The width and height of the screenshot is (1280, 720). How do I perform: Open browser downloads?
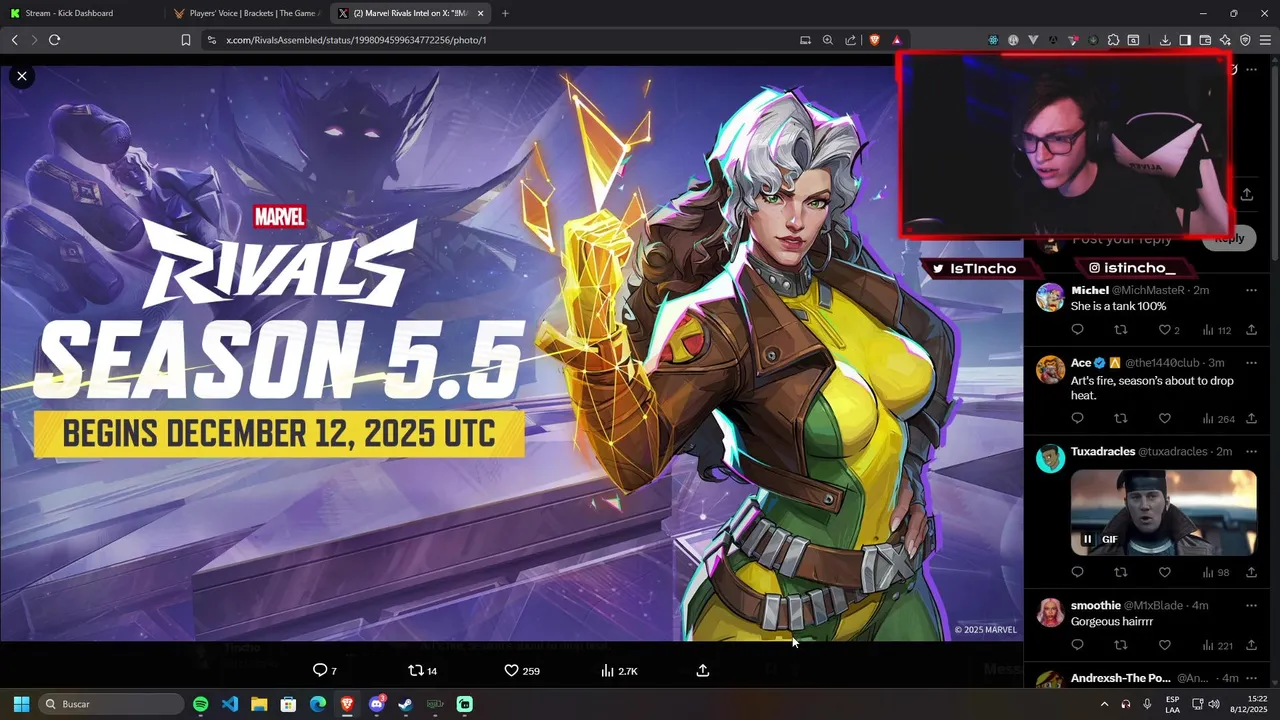click(1165, 40)
